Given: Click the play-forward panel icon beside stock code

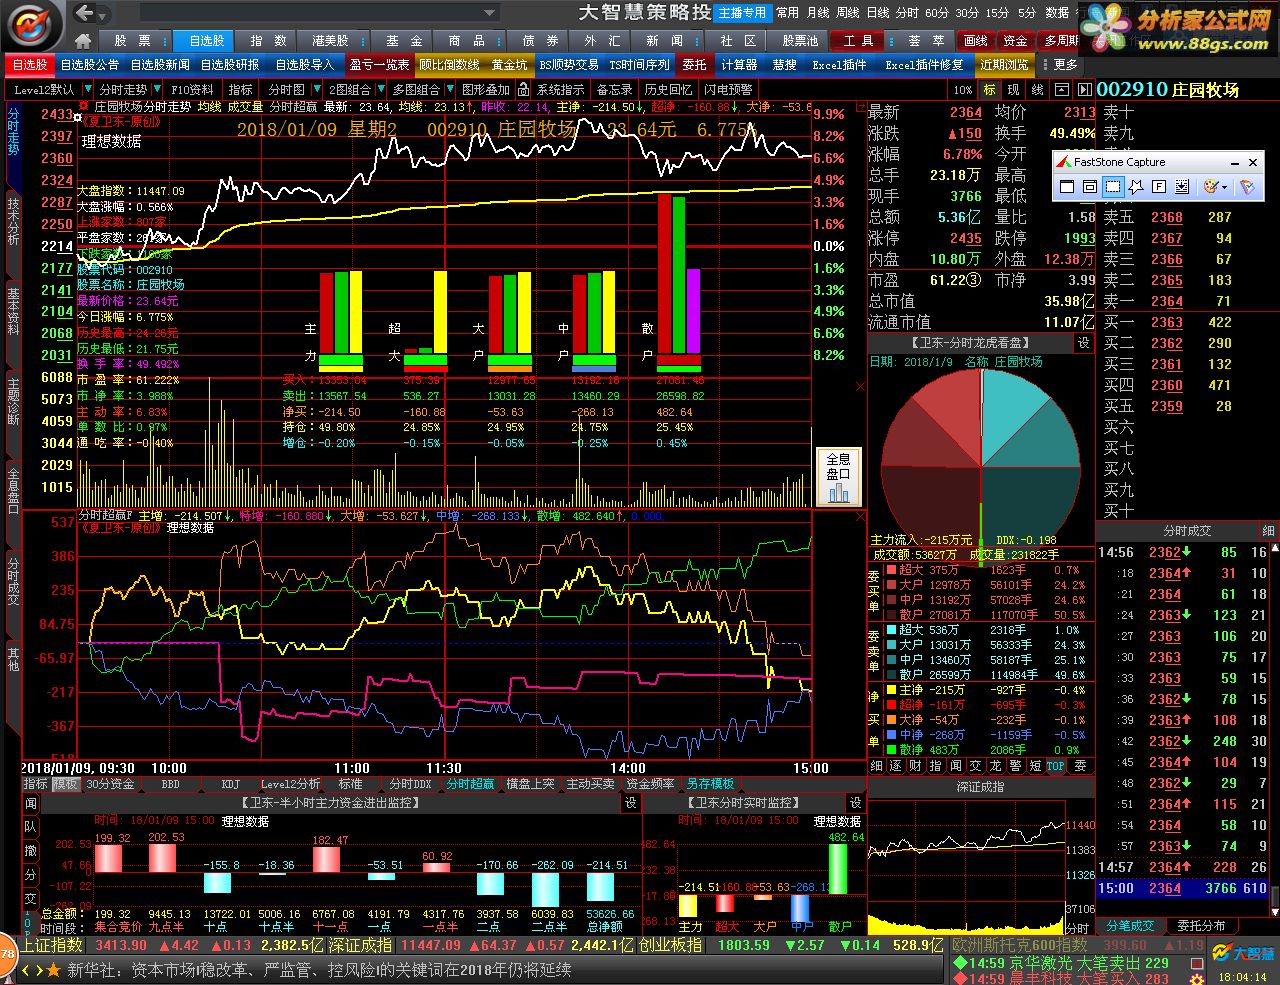Looking at the screenshot, I should coord(1083,90).
